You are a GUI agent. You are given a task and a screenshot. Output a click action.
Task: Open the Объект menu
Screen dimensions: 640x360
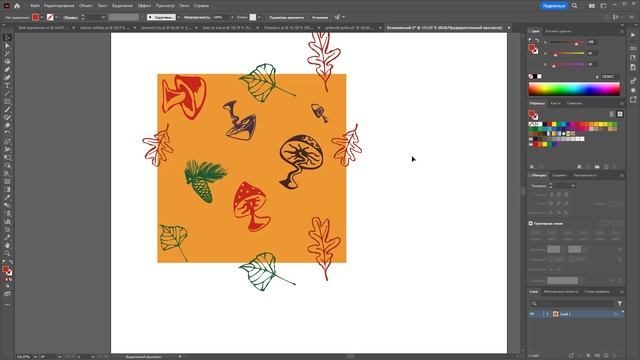[86, 6]
